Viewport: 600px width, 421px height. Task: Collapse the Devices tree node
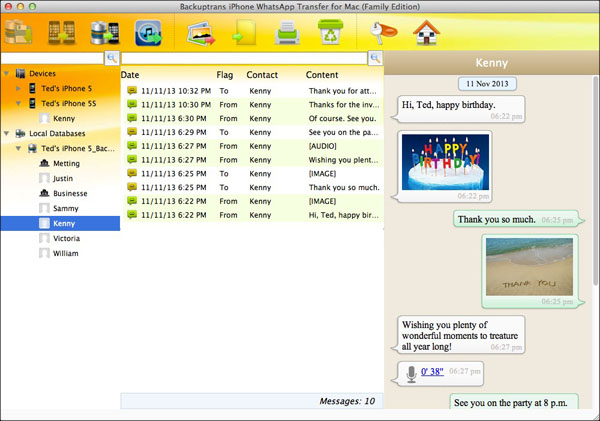pyautogui.click(x=7, y=73)
